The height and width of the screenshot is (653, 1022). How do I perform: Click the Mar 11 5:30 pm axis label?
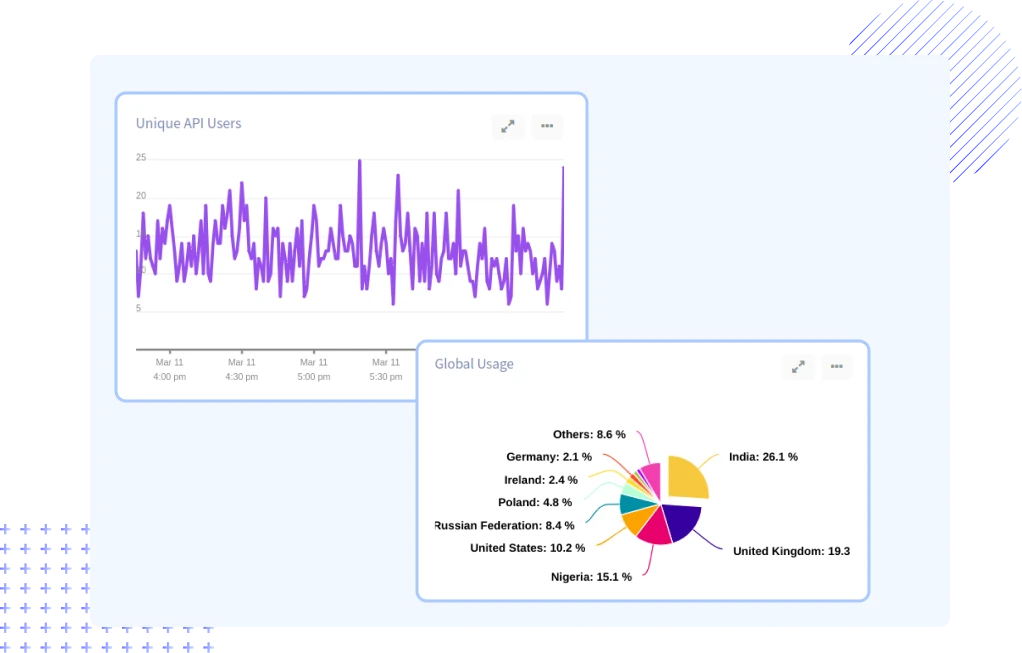[x=386, y=370]
